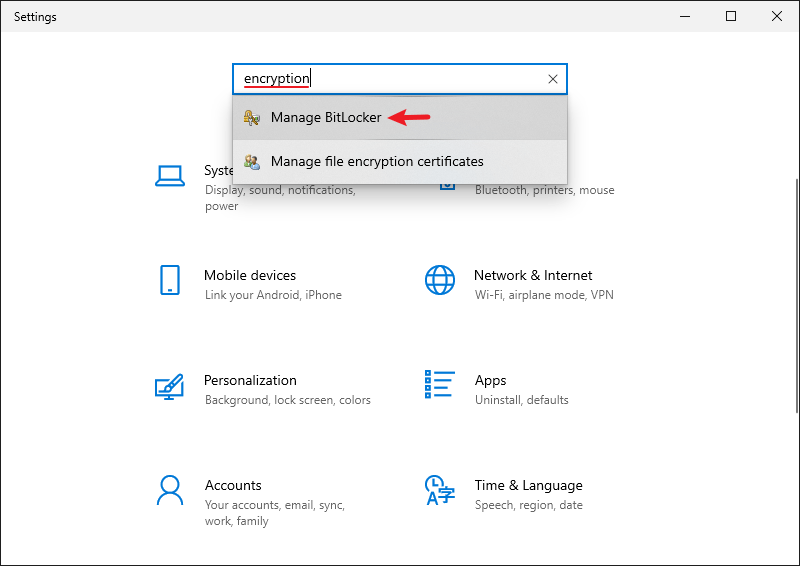Click the BitLocker padlock icon
Image resolution: width=800 pixels, height=566 pixels.
[x=252, y=118]
